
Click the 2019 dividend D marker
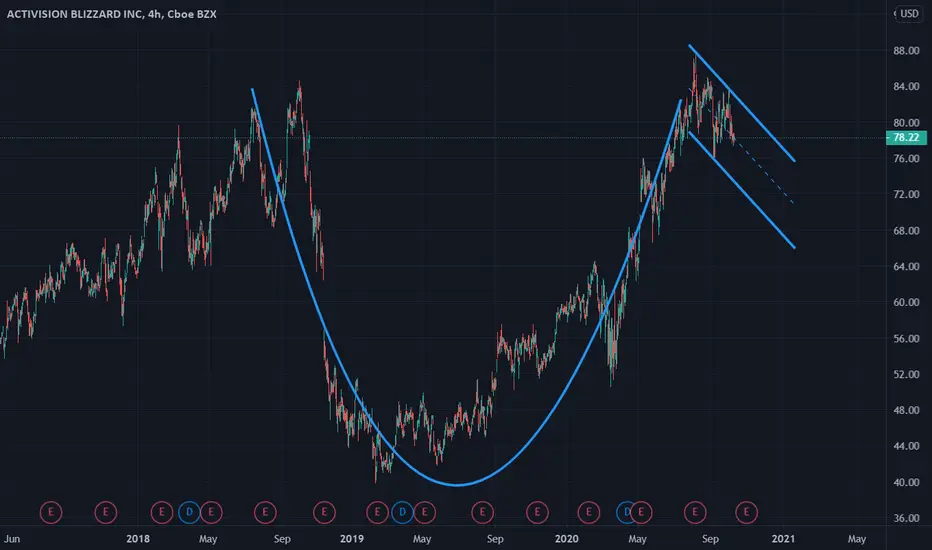[402, 512]
